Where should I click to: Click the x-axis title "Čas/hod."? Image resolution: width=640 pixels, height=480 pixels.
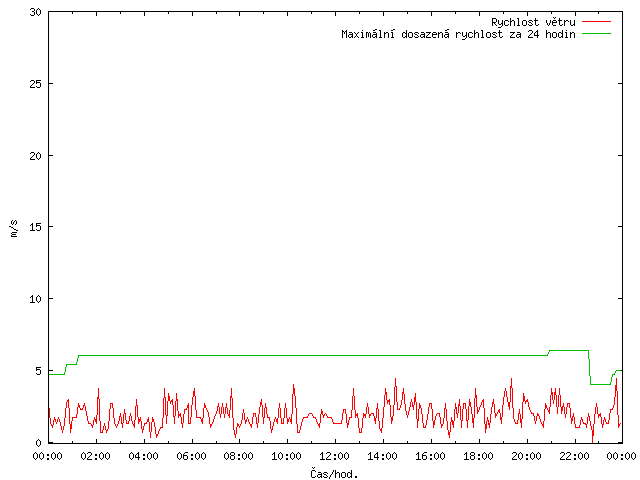334,474
